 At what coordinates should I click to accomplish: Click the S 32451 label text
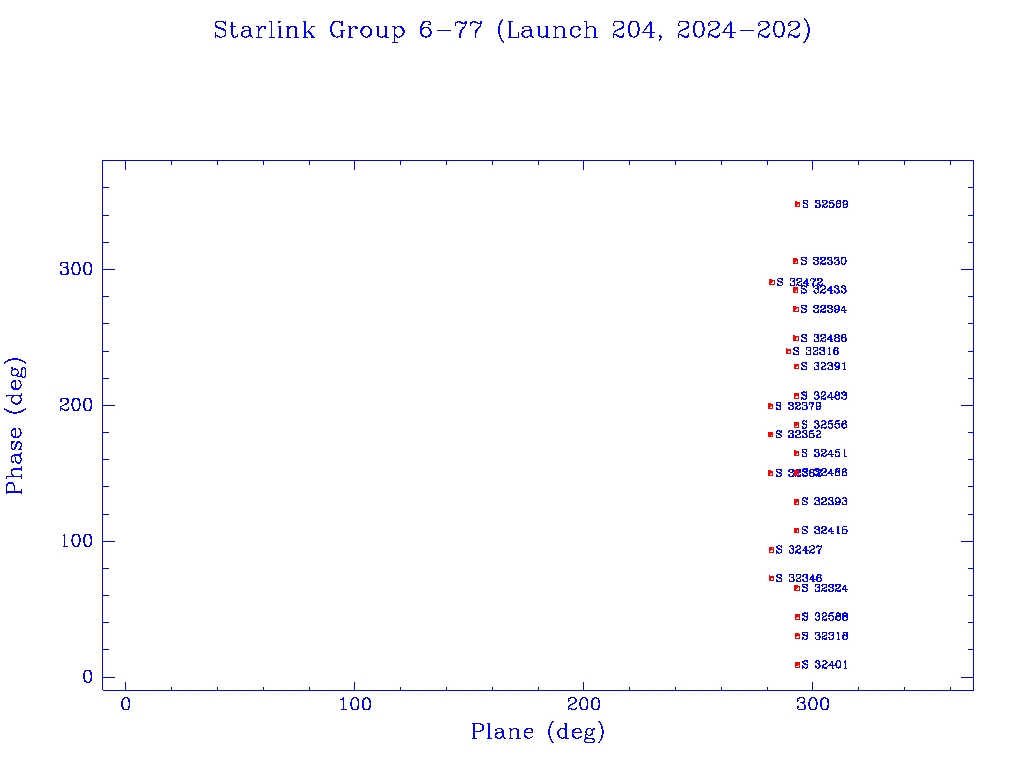824,453
